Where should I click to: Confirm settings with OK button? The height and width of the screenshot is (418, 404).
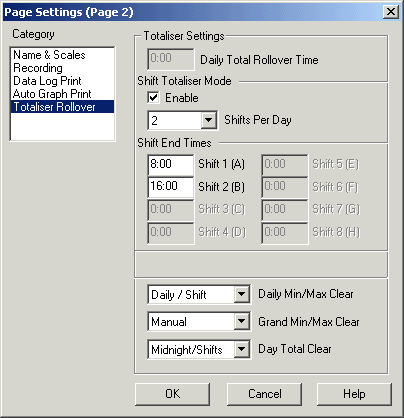[172, 394]
